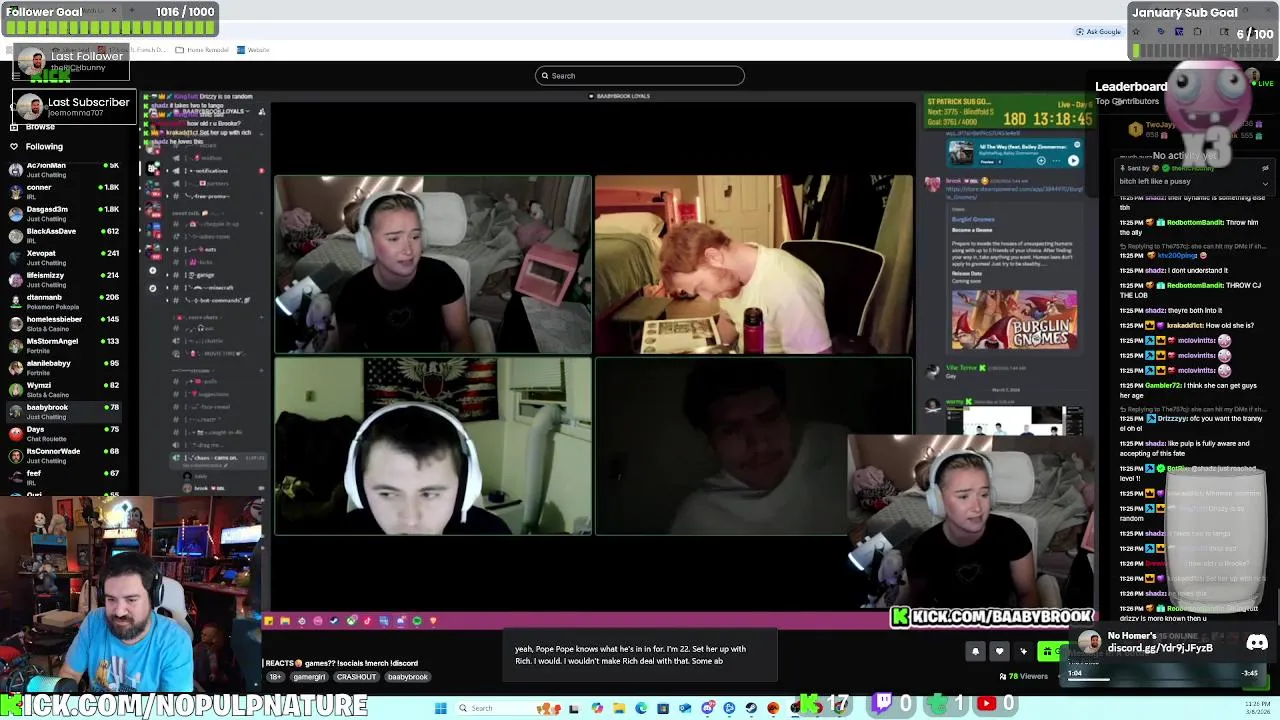Screen dimensions: 1280x720
Task: Click the 78 Viewers count
Action: pyautogui.click(x=1024, y=677)
